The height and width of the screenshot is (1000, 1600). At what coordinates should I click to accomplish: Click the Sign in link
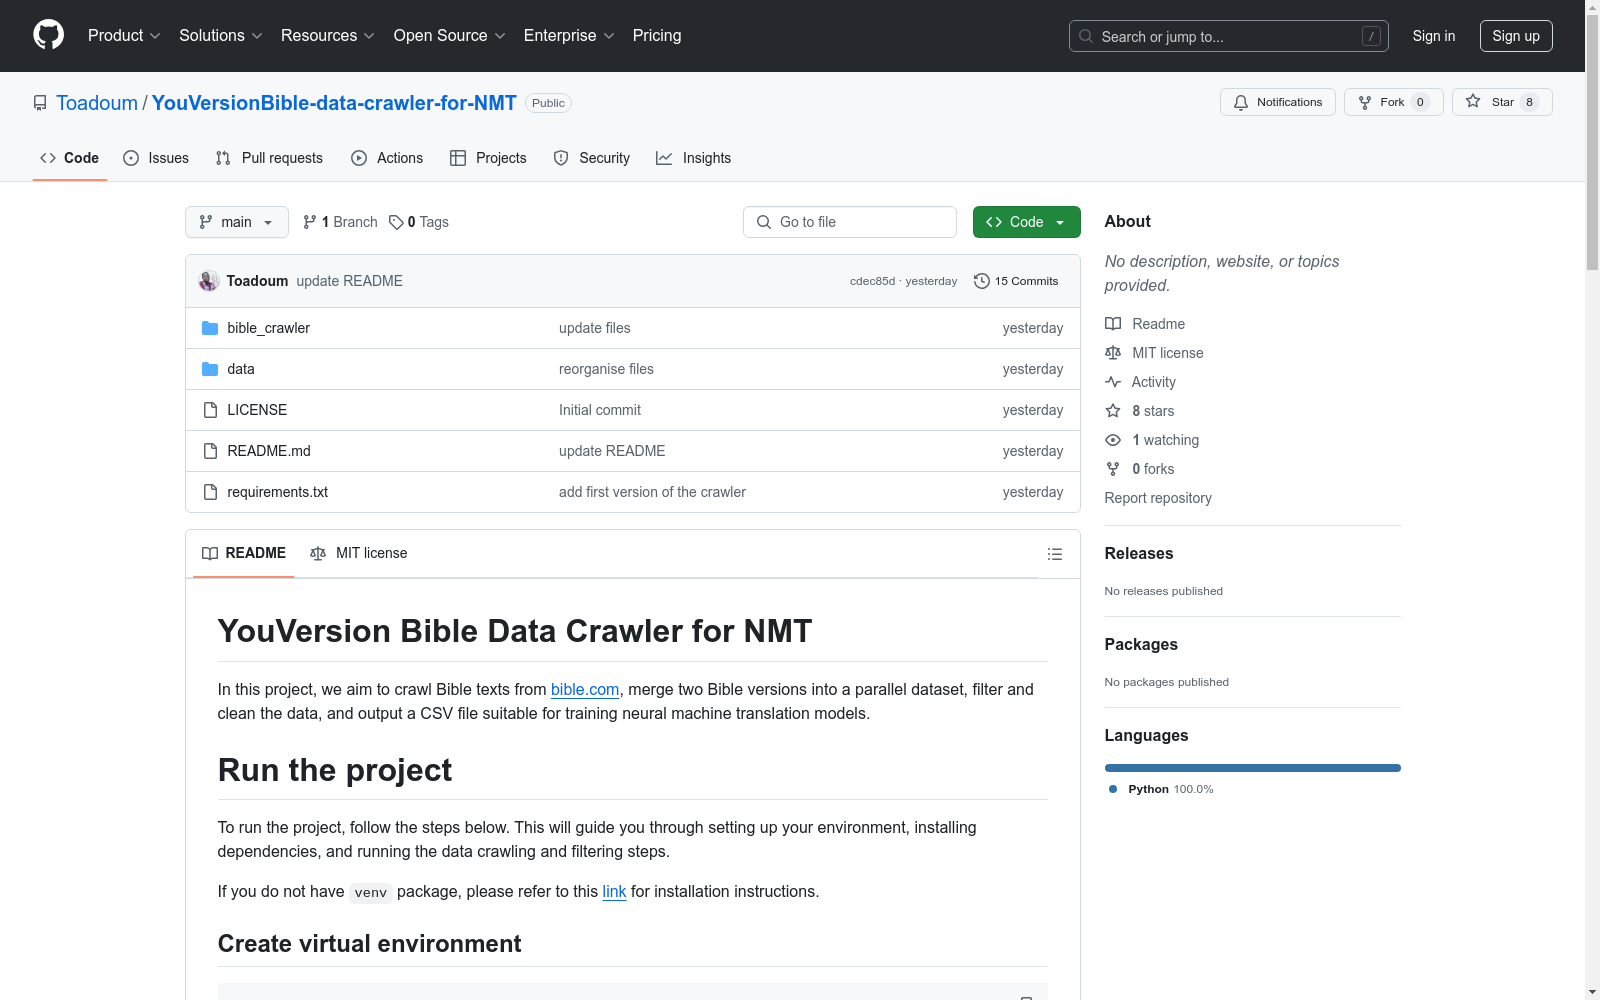coord(1434,36)
